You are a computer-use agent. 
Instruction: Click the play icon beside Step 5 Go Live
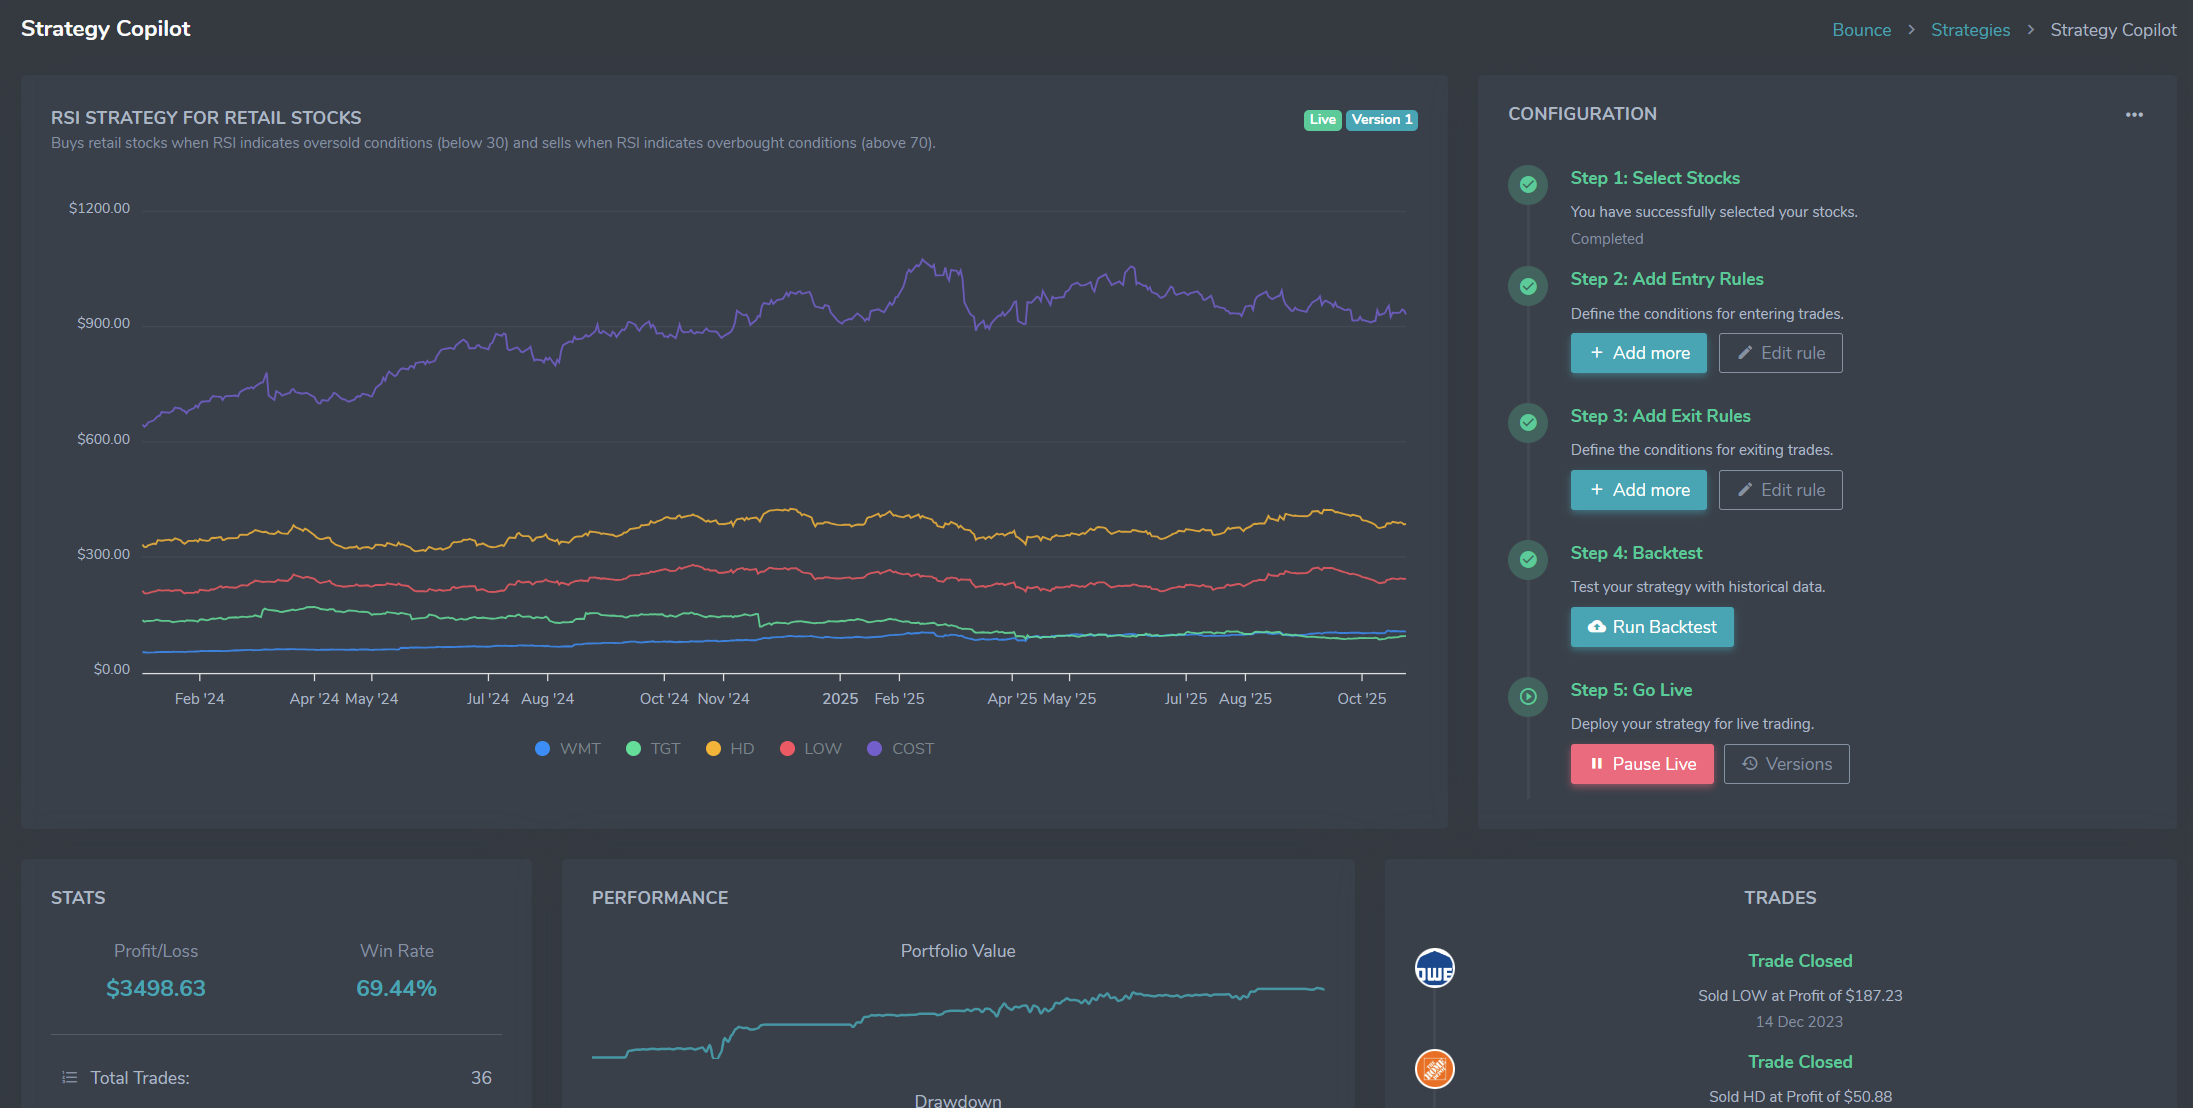[1527, 696]
